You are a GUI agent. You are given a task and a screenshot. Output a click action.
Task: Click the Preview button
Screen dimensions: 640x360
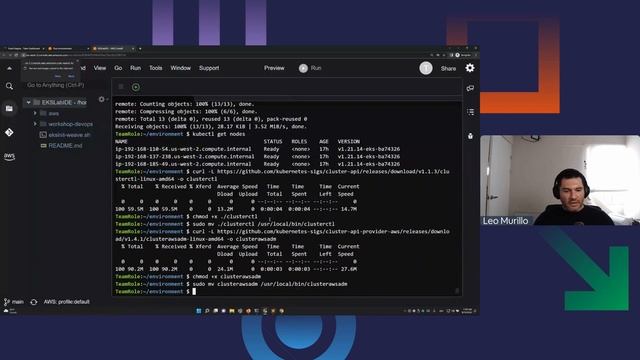pos(274,68)
